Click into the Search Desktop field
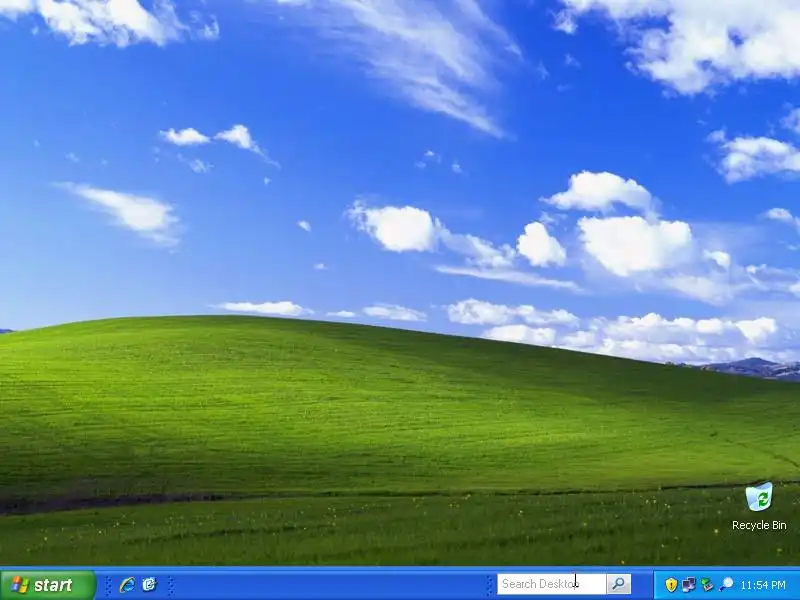The width and height of the screenshot is (800, 600). click(552, 584)
